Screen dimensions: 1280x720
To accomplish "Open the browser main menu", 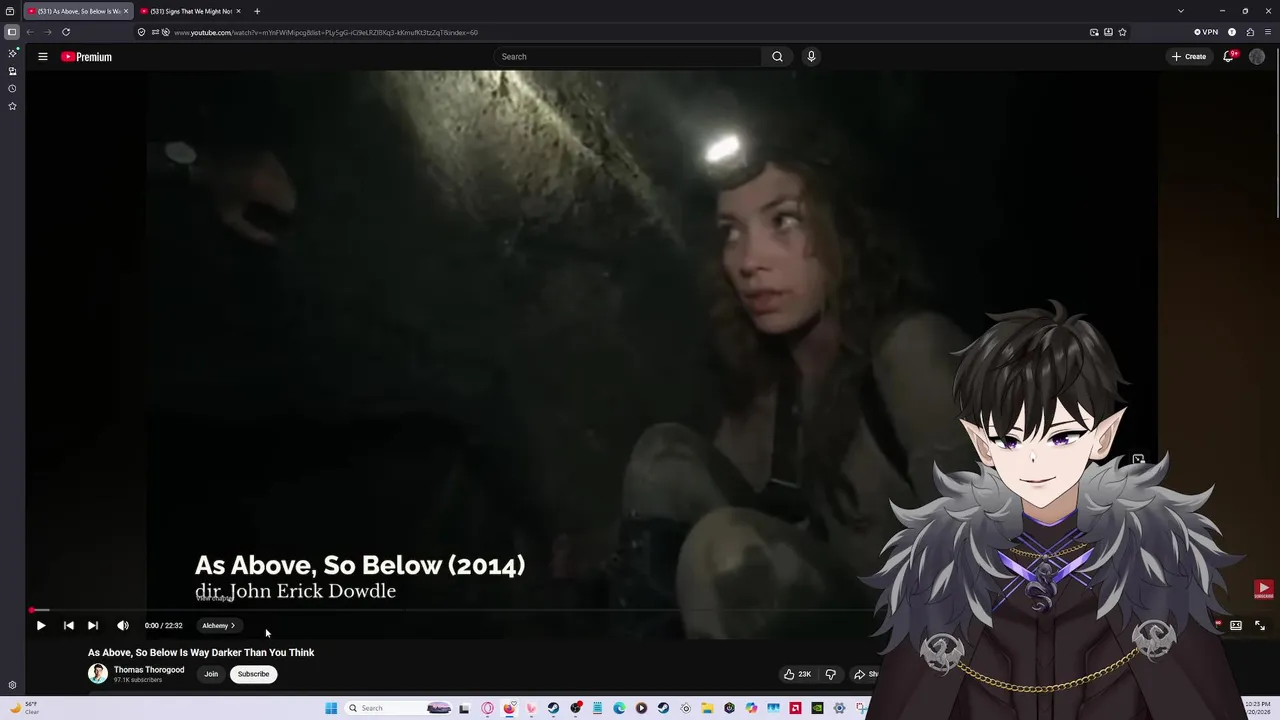I will pyautogui.click(x=1268, y=32).
